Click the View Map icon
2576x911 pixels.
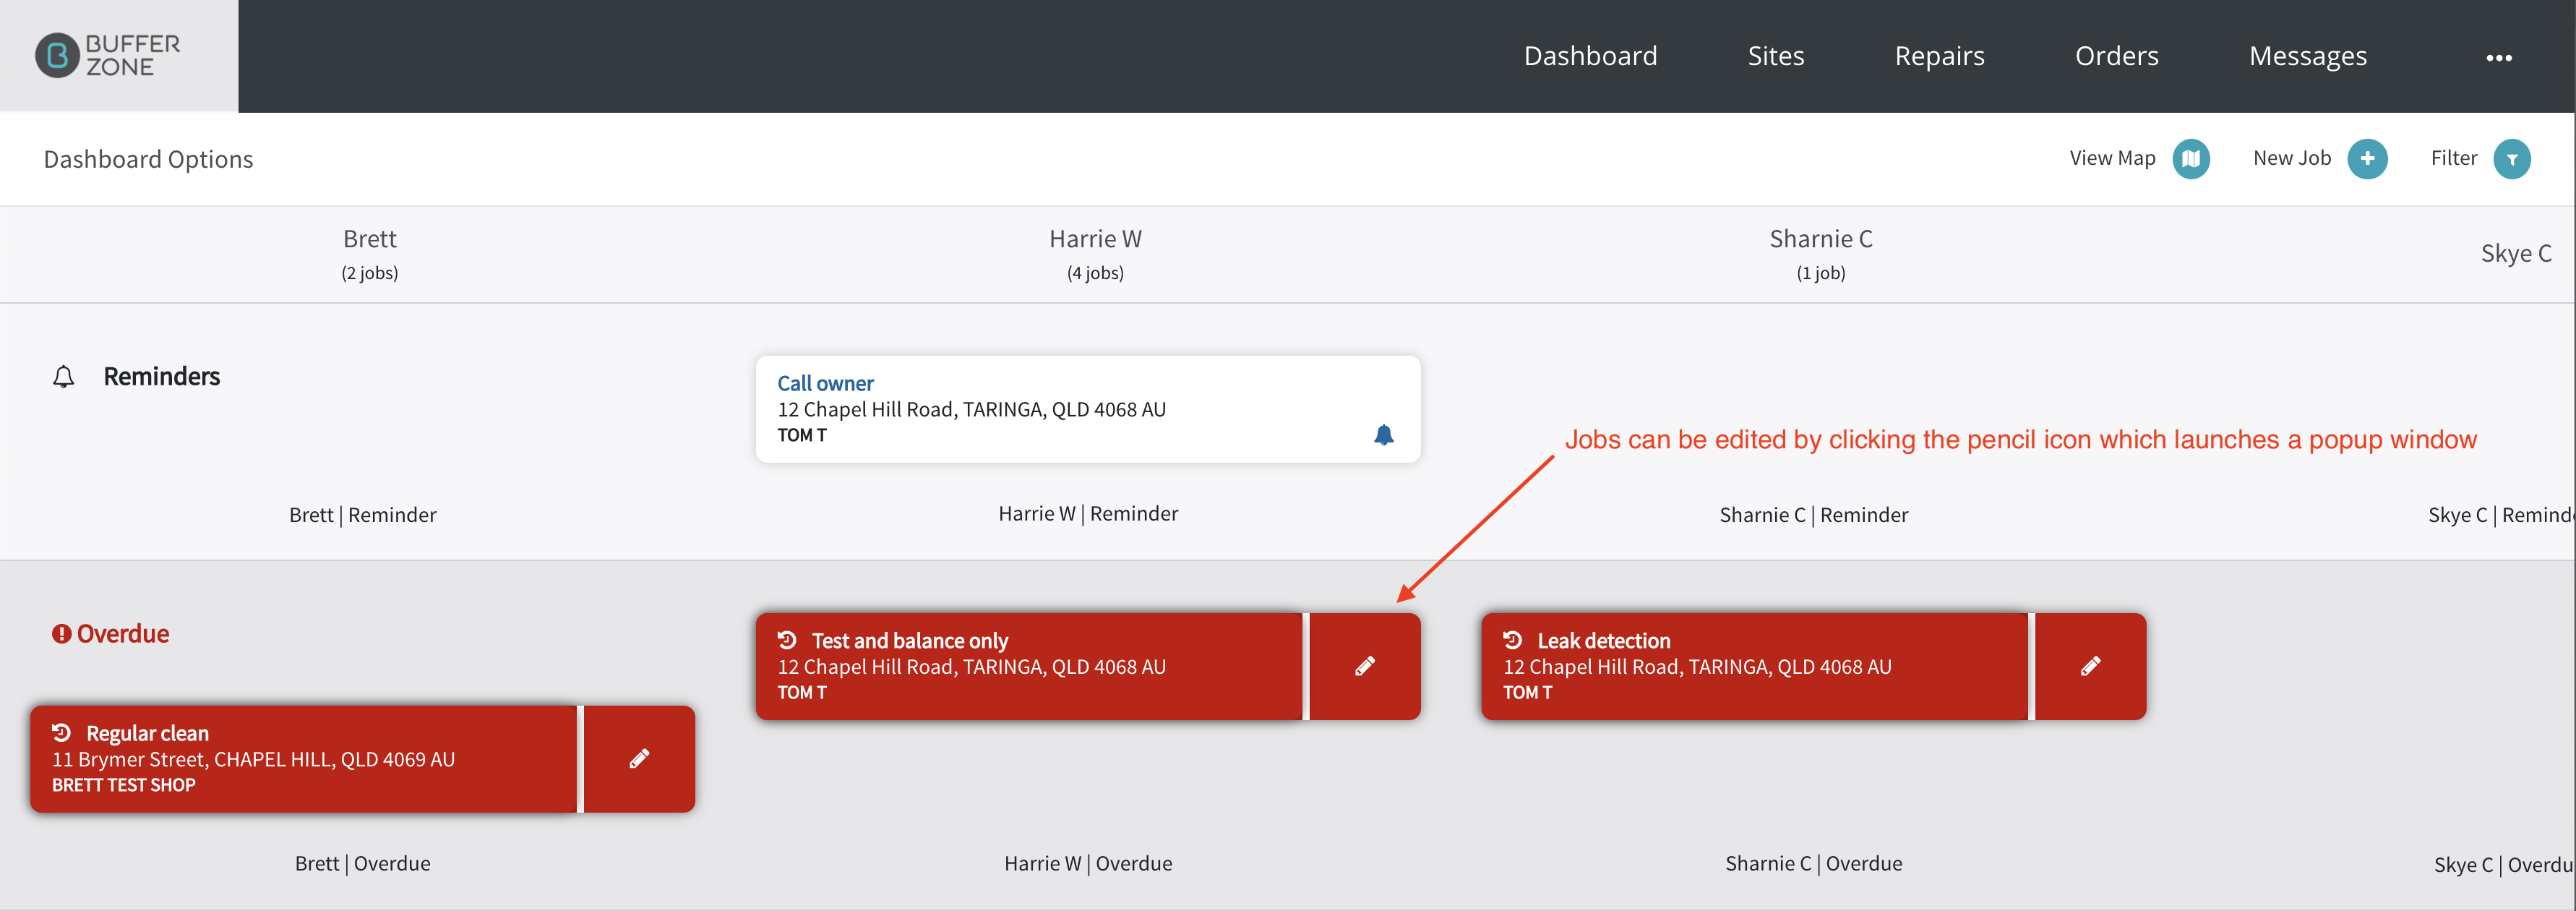(x=2190, y=159)
